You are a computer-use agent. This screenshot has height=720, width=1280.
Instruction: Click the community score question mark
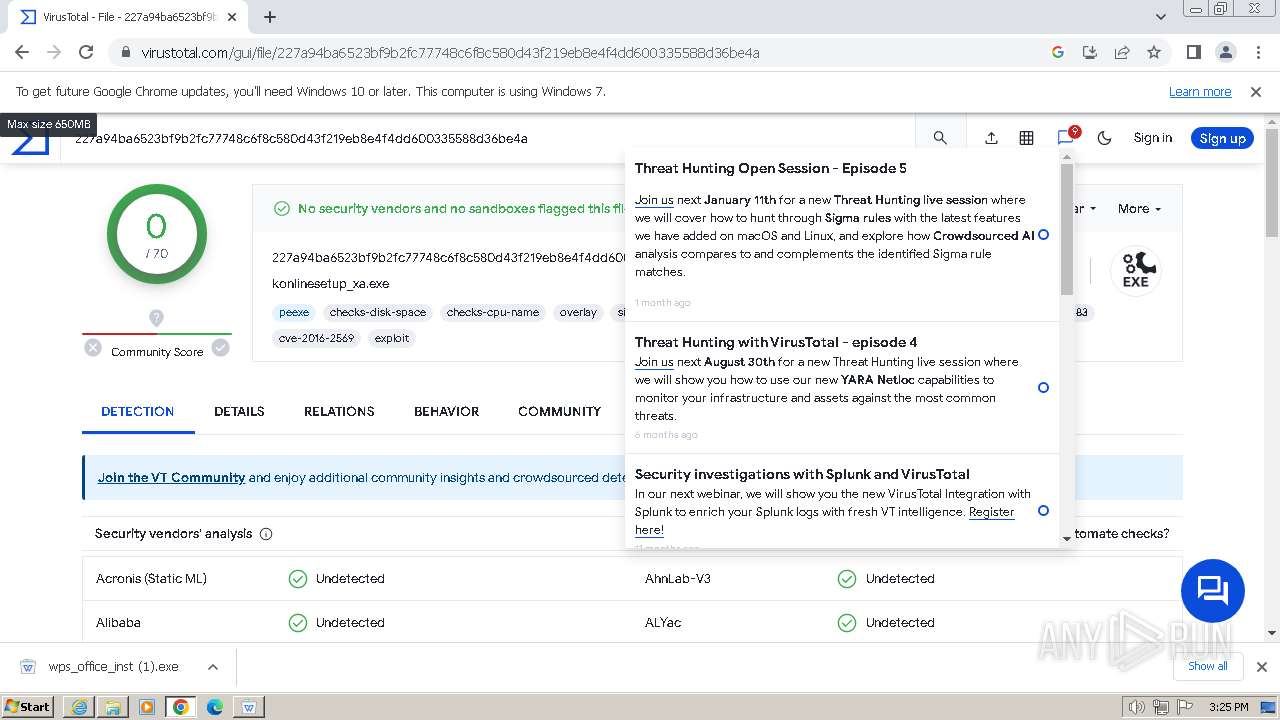click(156, 318)
